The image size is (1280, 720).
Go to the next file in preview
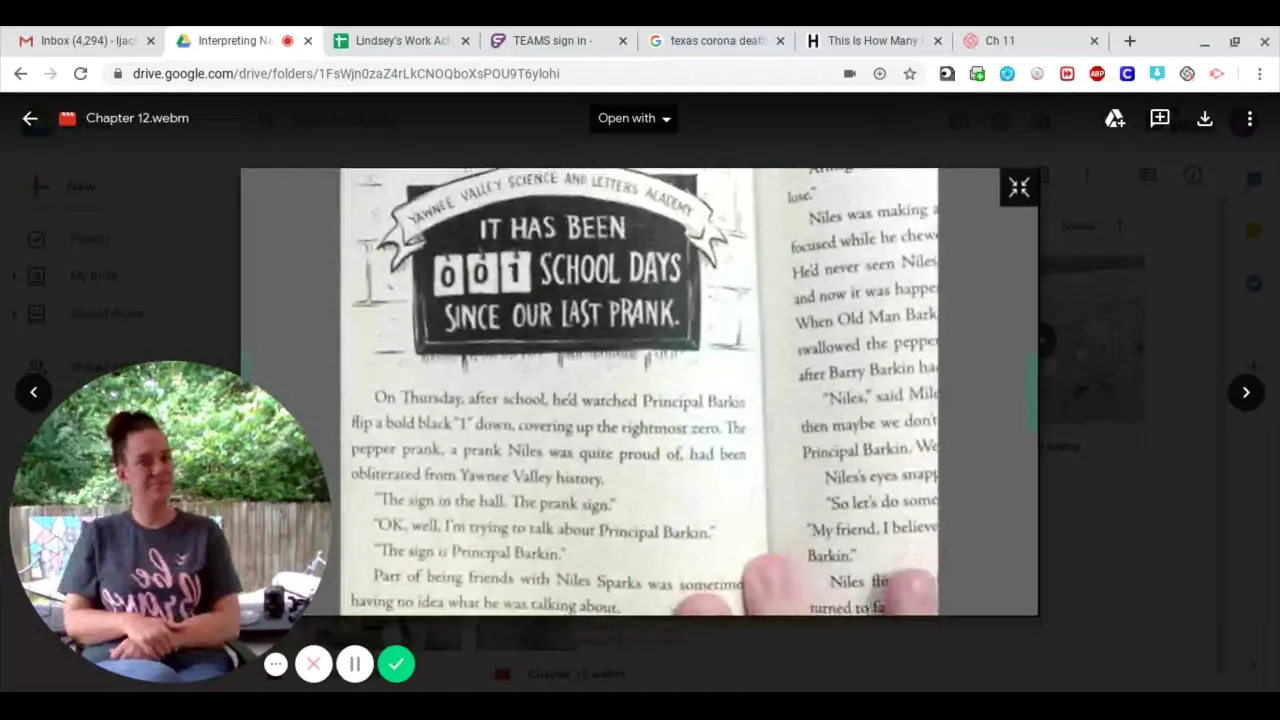[x=1246, y=392]
